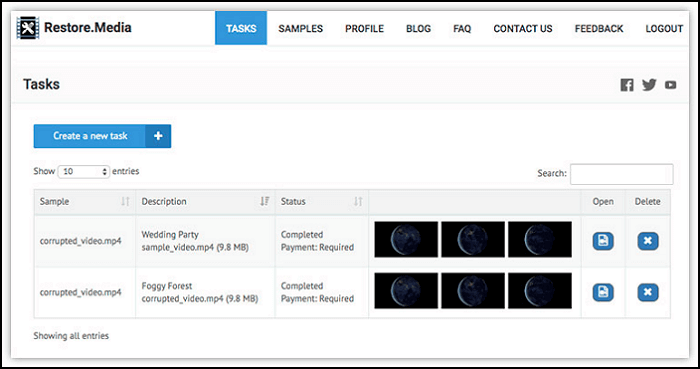Click the Restore.Media logo icon
This screenshot has height=369, width=700.
(x=28, y=28)
